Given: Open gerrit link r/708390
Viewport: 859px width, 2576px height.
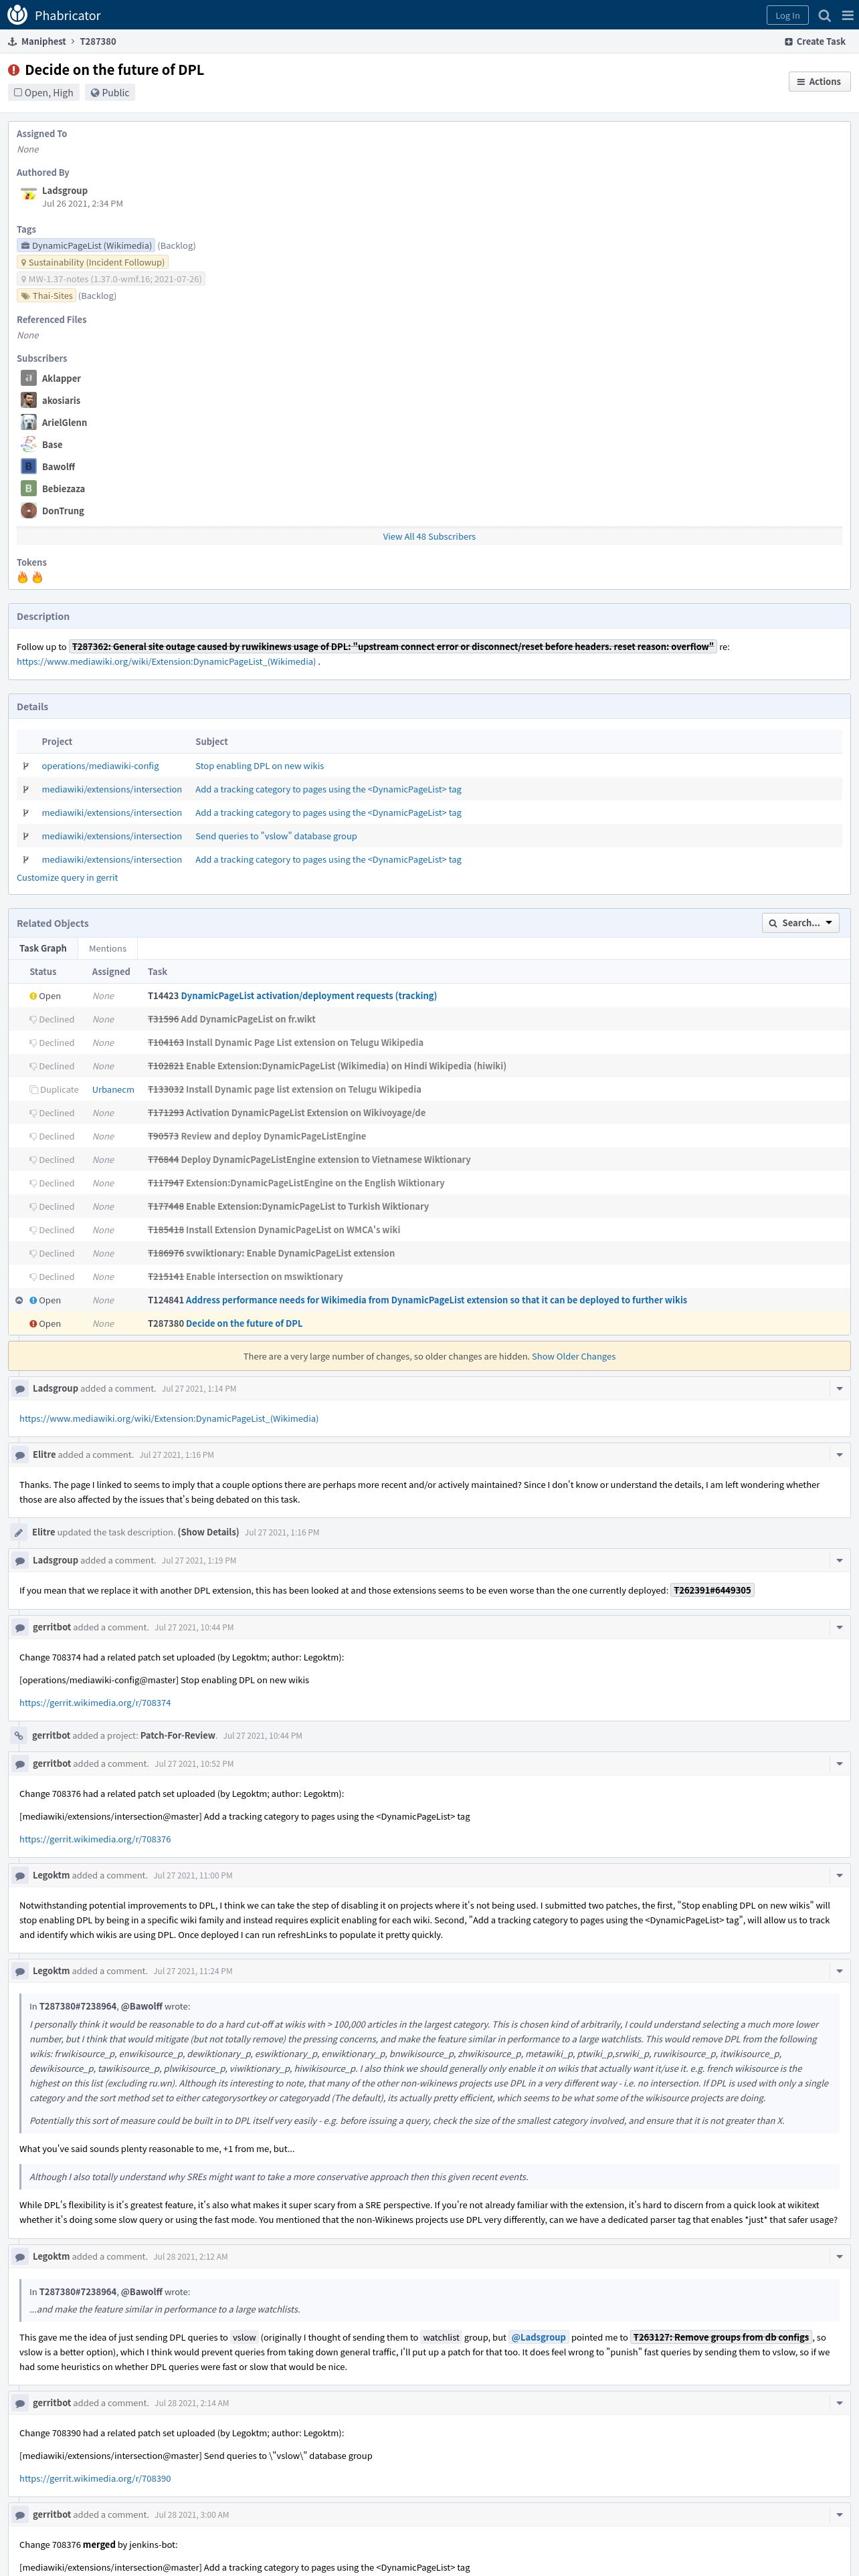Looking at the screenshot, I should tap(95, 2478).
